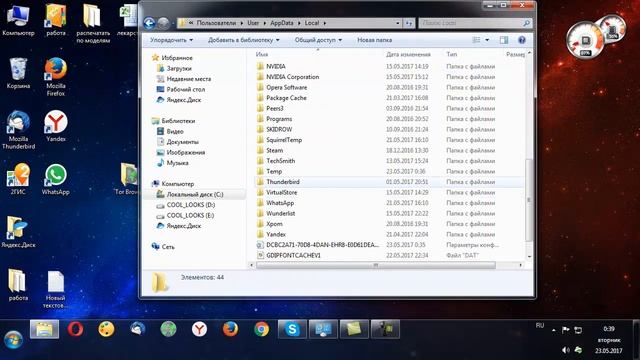The height and width of the screenshot is (360, 640).
Task: Open Thunderbird from the taskbar
Action: (x=138, y=329)
